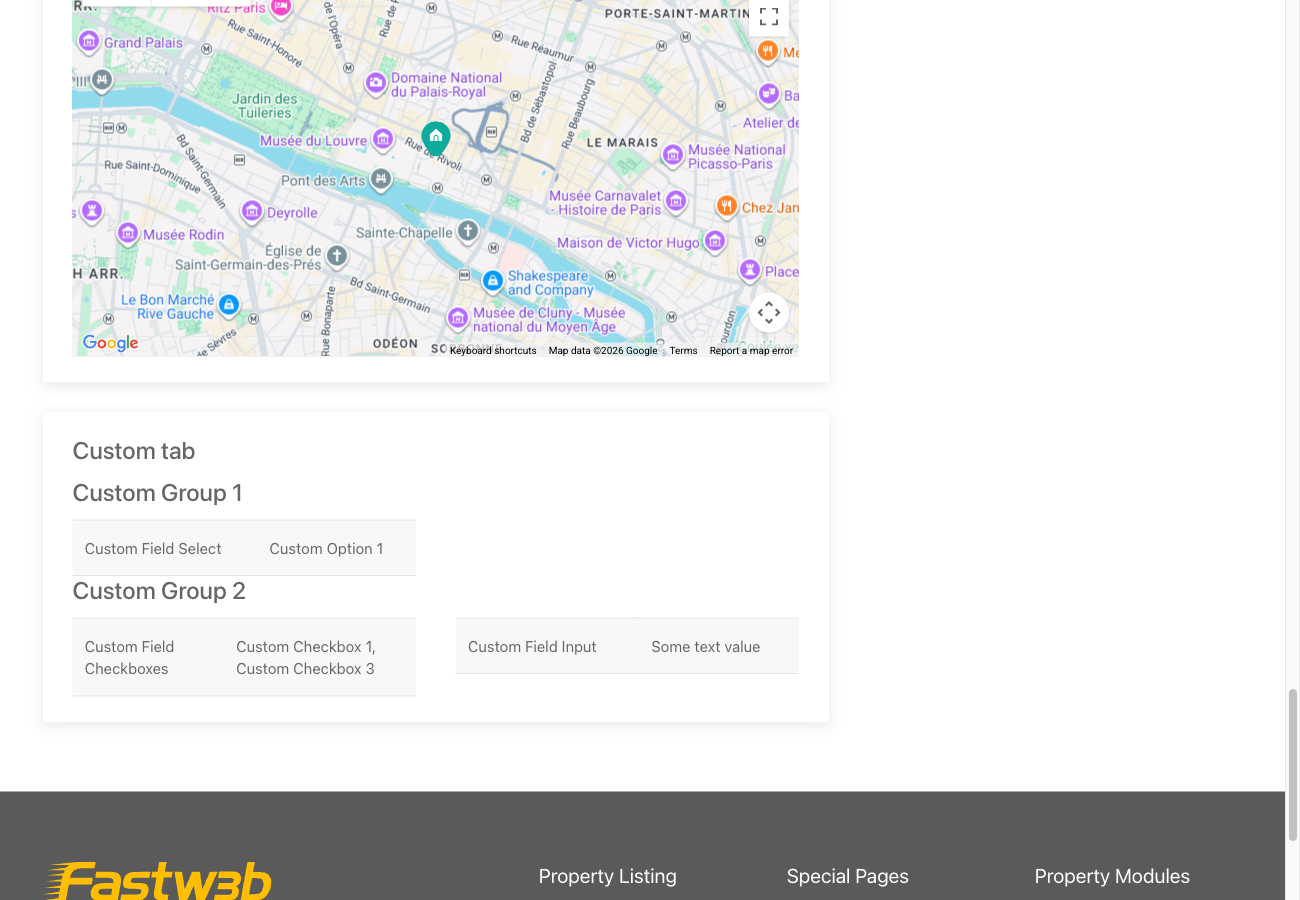Open the Sainte-Chapelle church marker
1300x900 pixels.
[x=467, y=229]
